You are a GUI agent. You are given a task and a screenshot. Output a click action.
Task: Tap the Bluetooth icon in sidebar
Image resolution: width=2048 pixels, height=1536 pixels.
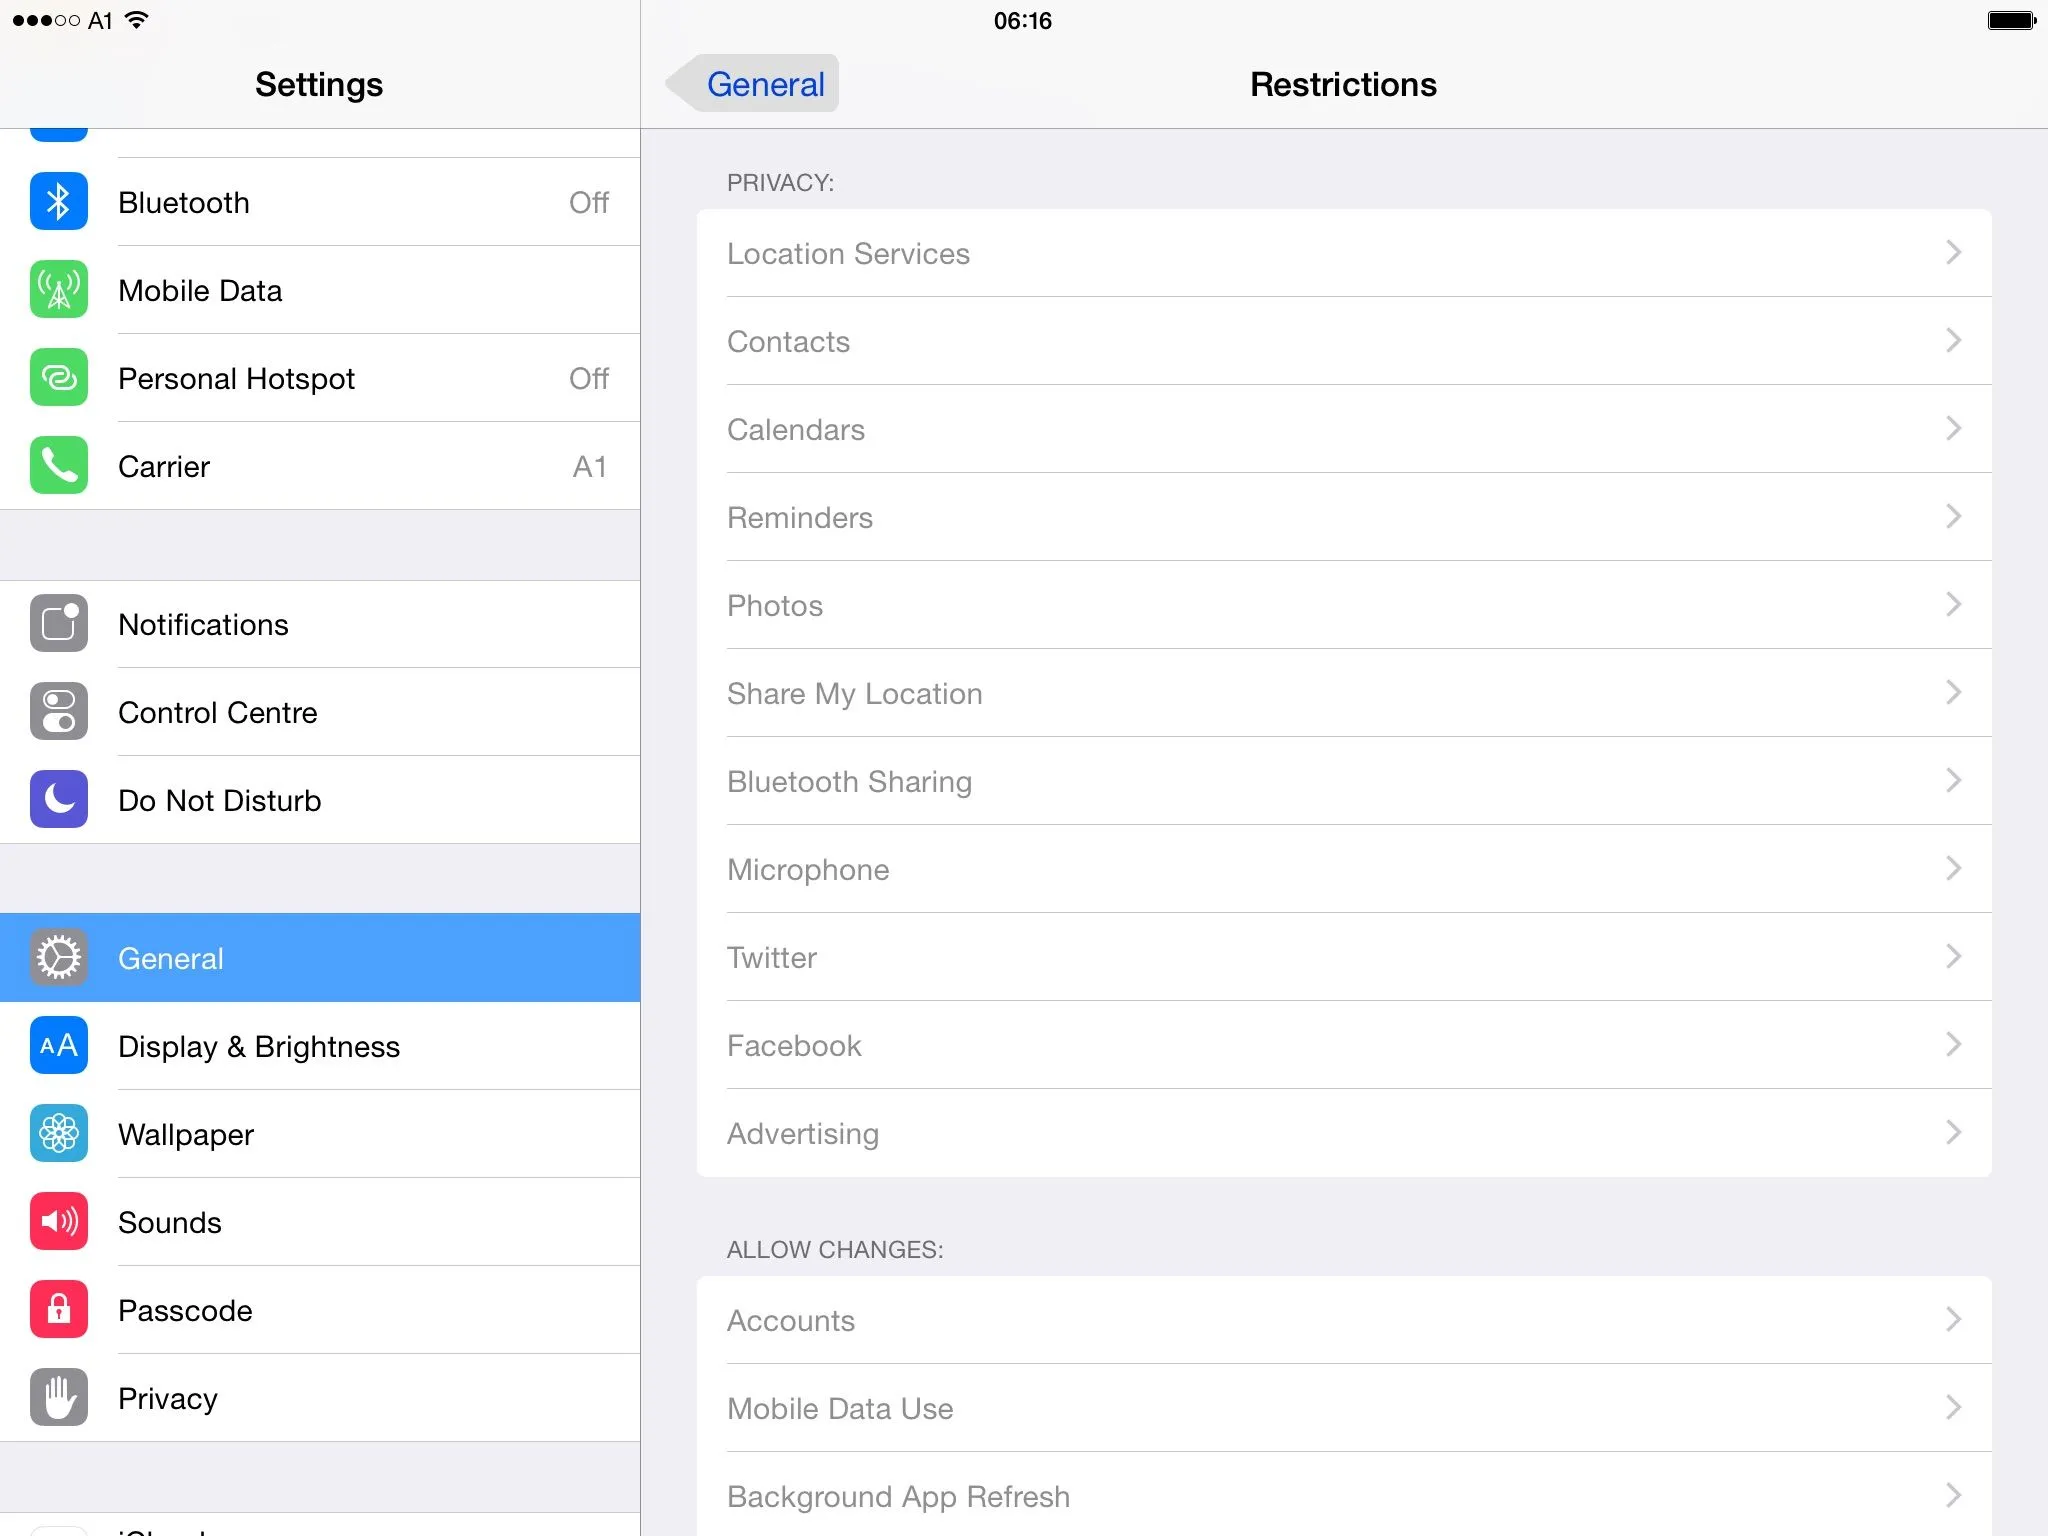[x=59, y=202]
